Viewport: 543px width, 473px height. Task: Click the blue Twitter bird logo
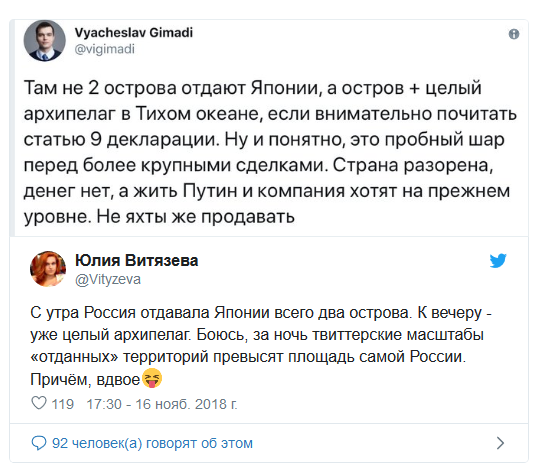tap(498, 261)
